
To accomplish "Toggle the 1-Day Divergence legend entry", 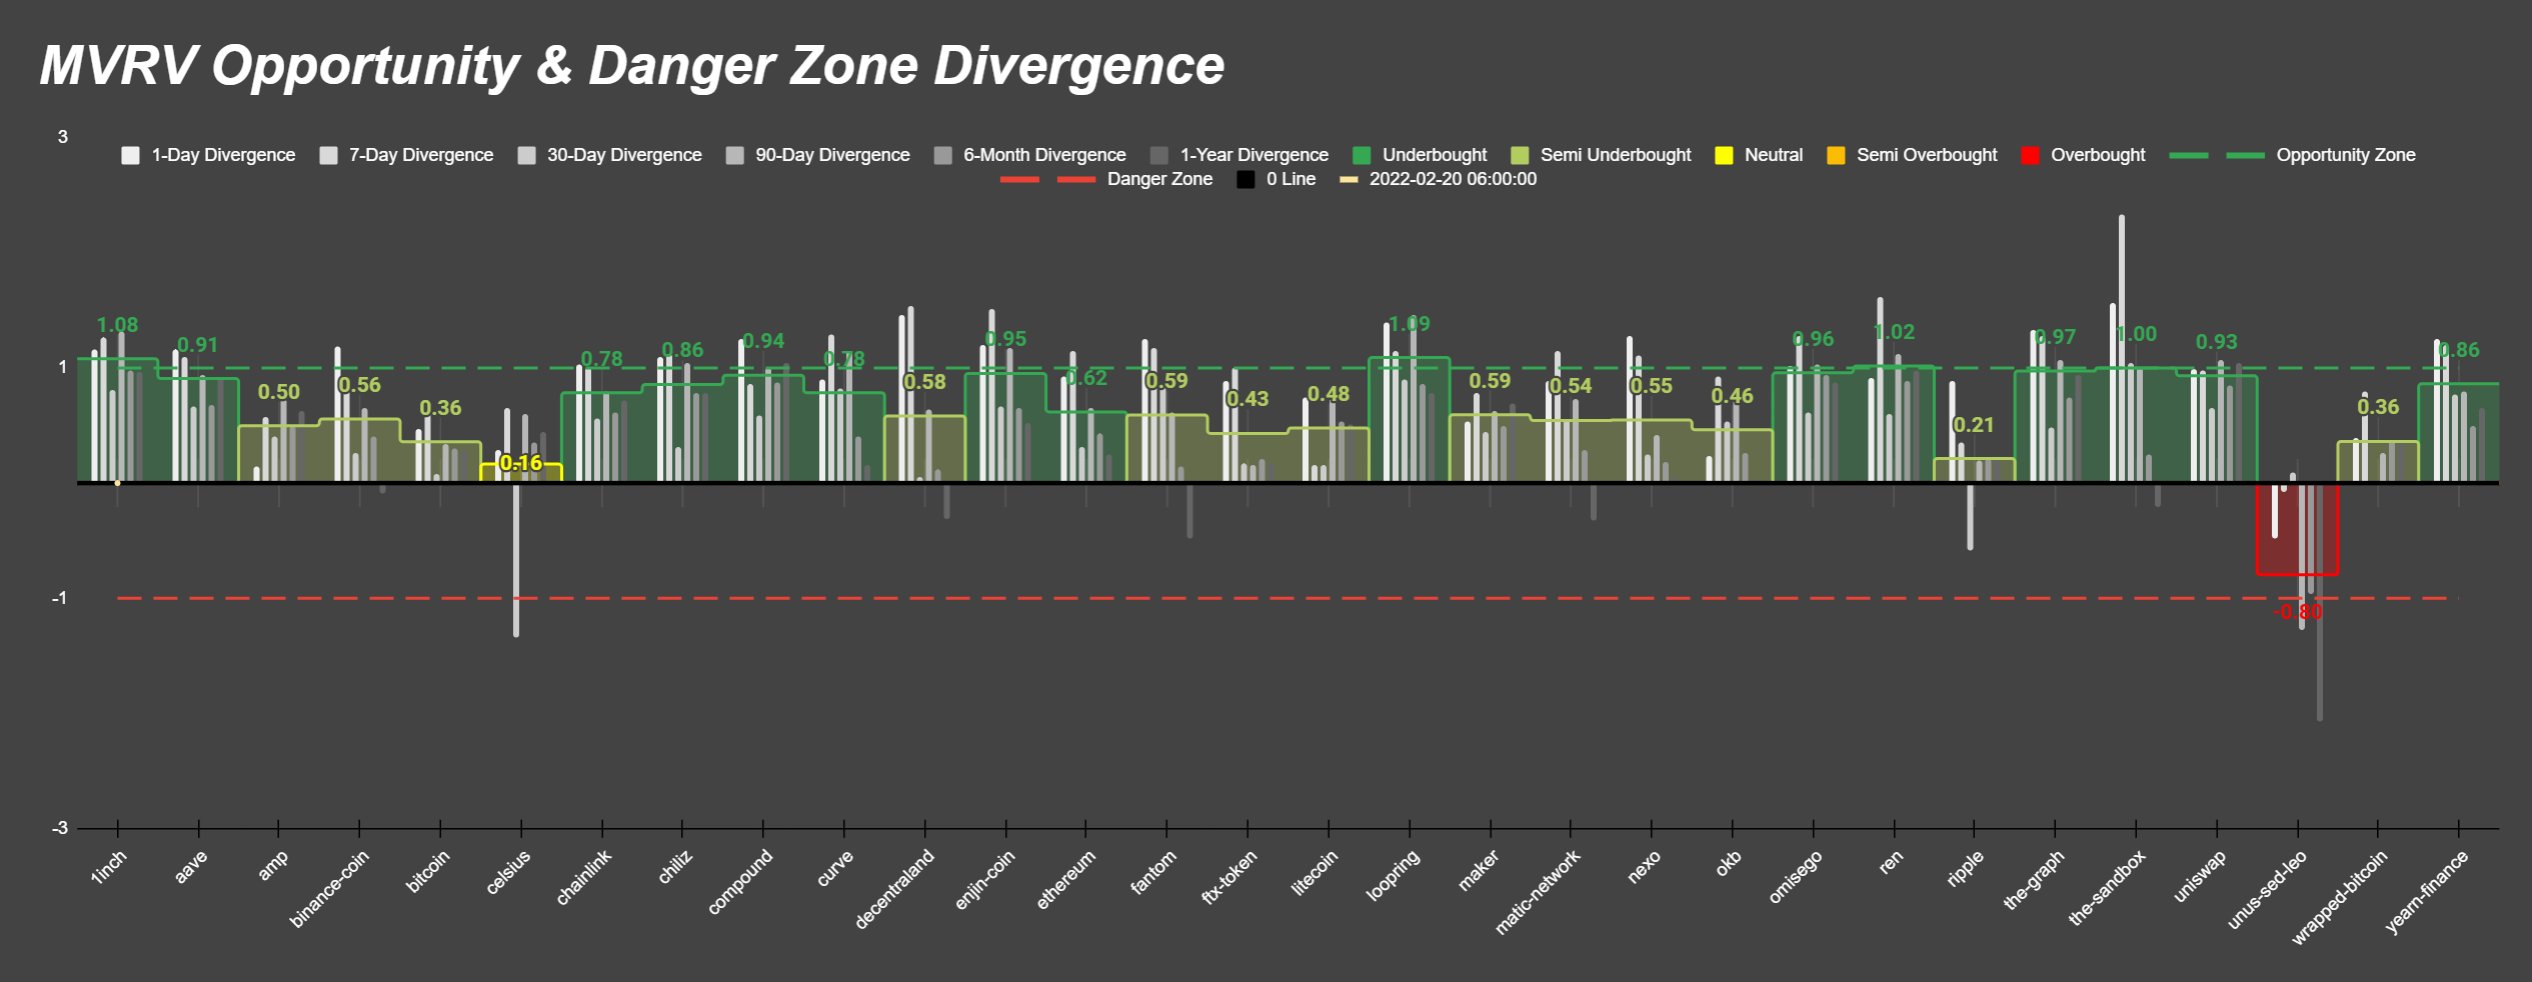I will 208,155.
